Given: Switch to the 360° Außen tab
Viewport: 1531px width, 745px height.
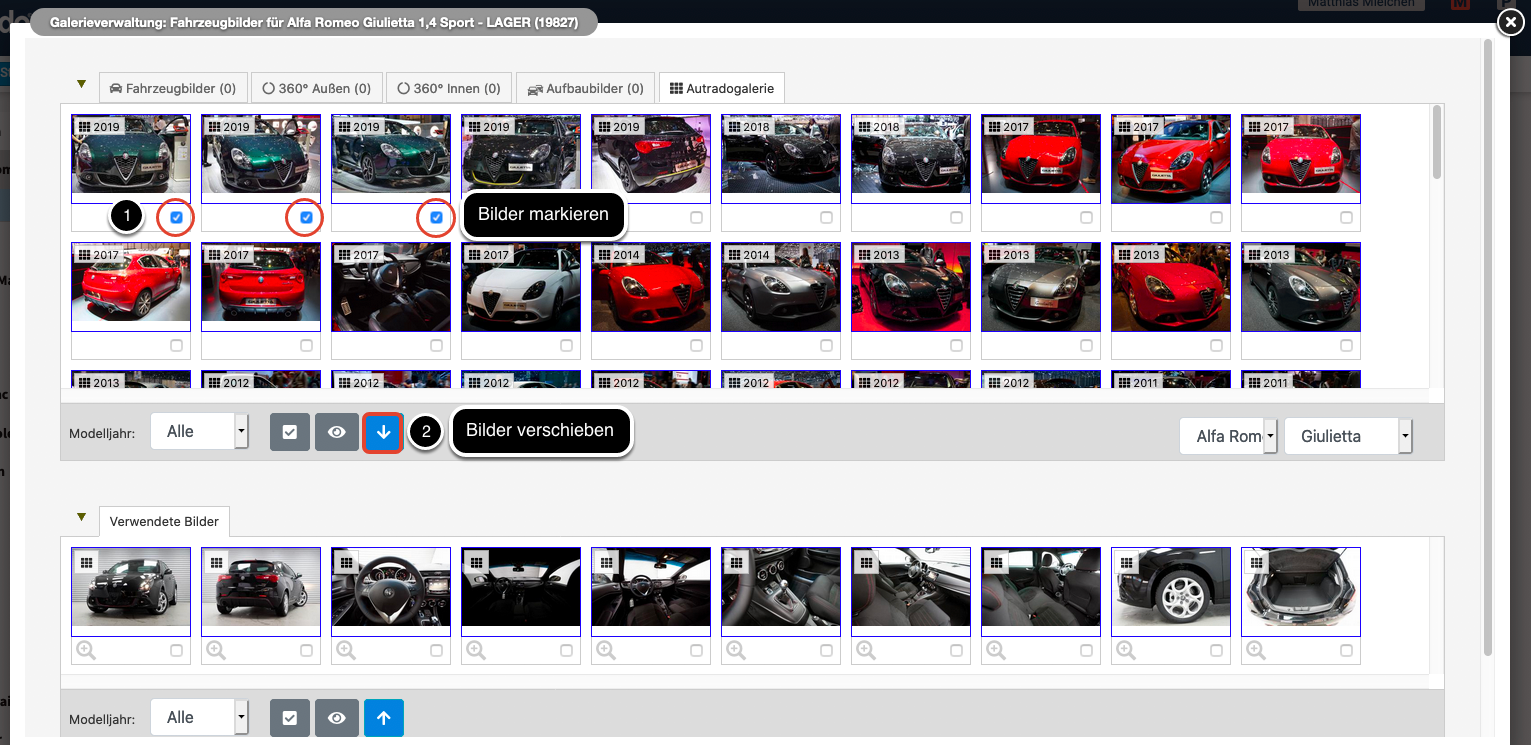Looking at the screenshot, I should click(316, 88).
